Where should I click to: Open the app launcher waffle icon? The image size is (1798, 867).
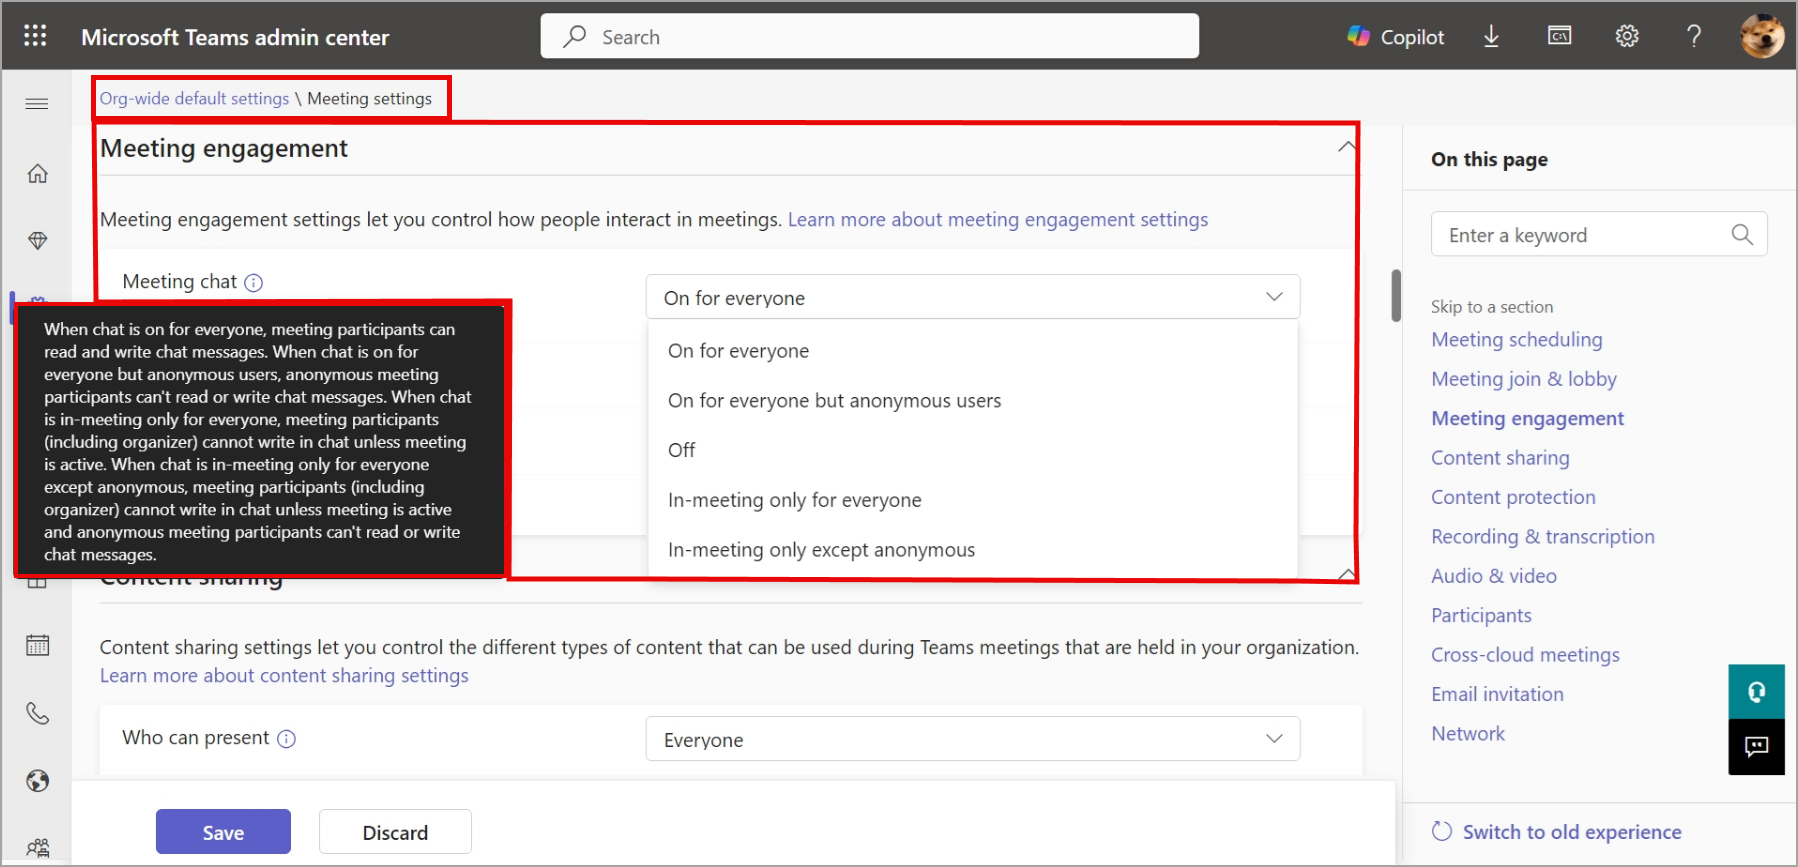pos(35,36)
